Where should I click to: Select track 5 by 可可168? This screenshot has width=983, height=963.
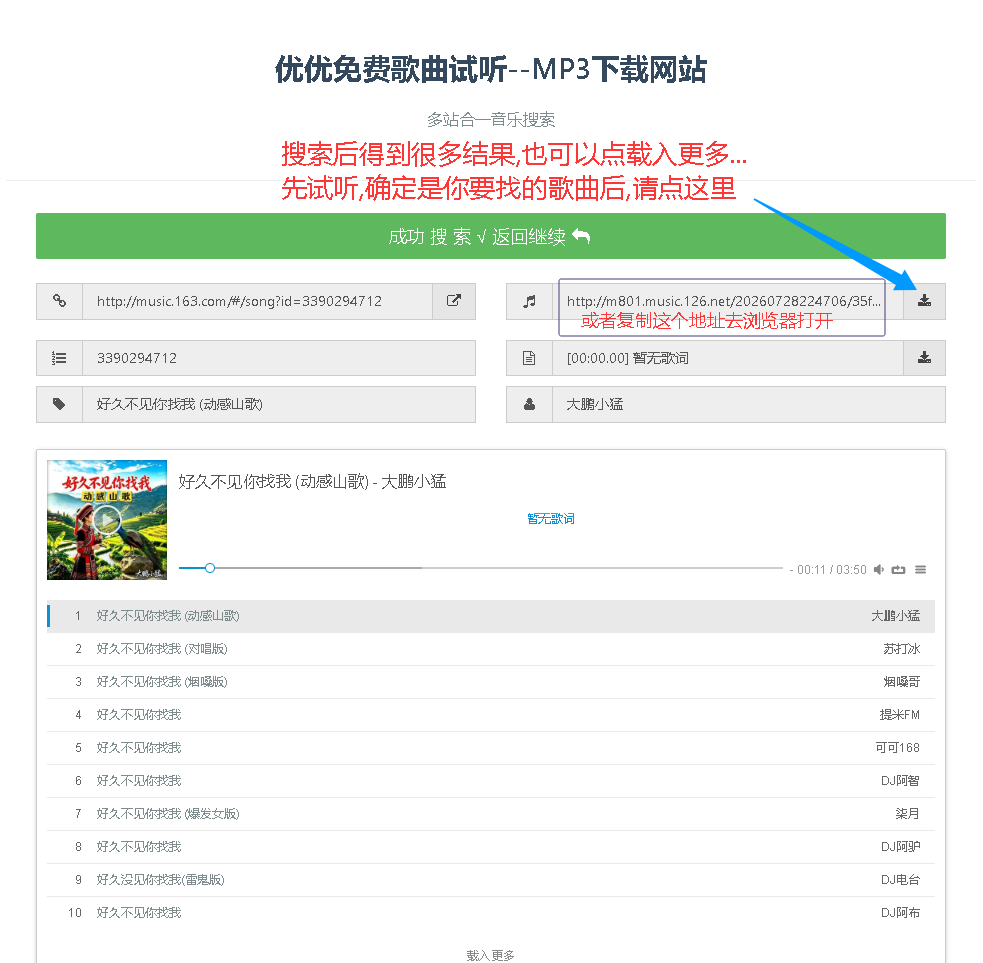point(491,748)
